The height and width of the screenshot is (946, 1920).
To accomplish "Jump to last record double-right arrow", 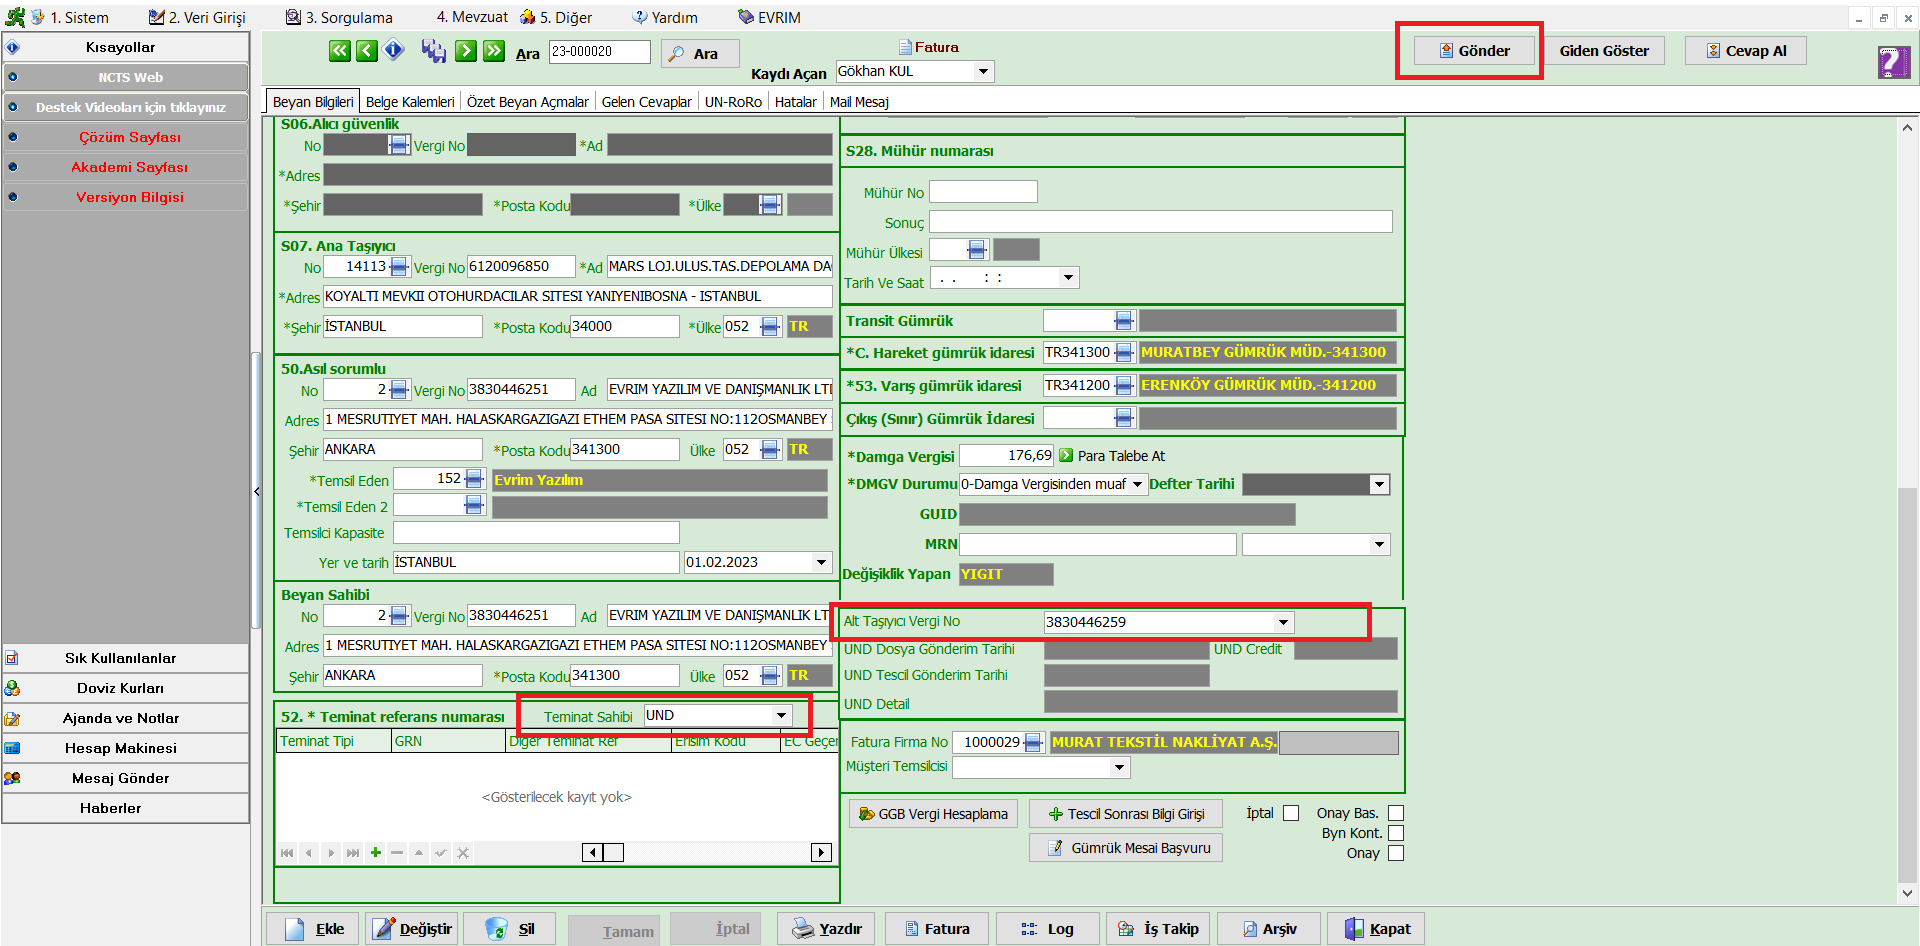I will (x=494, y=51).
